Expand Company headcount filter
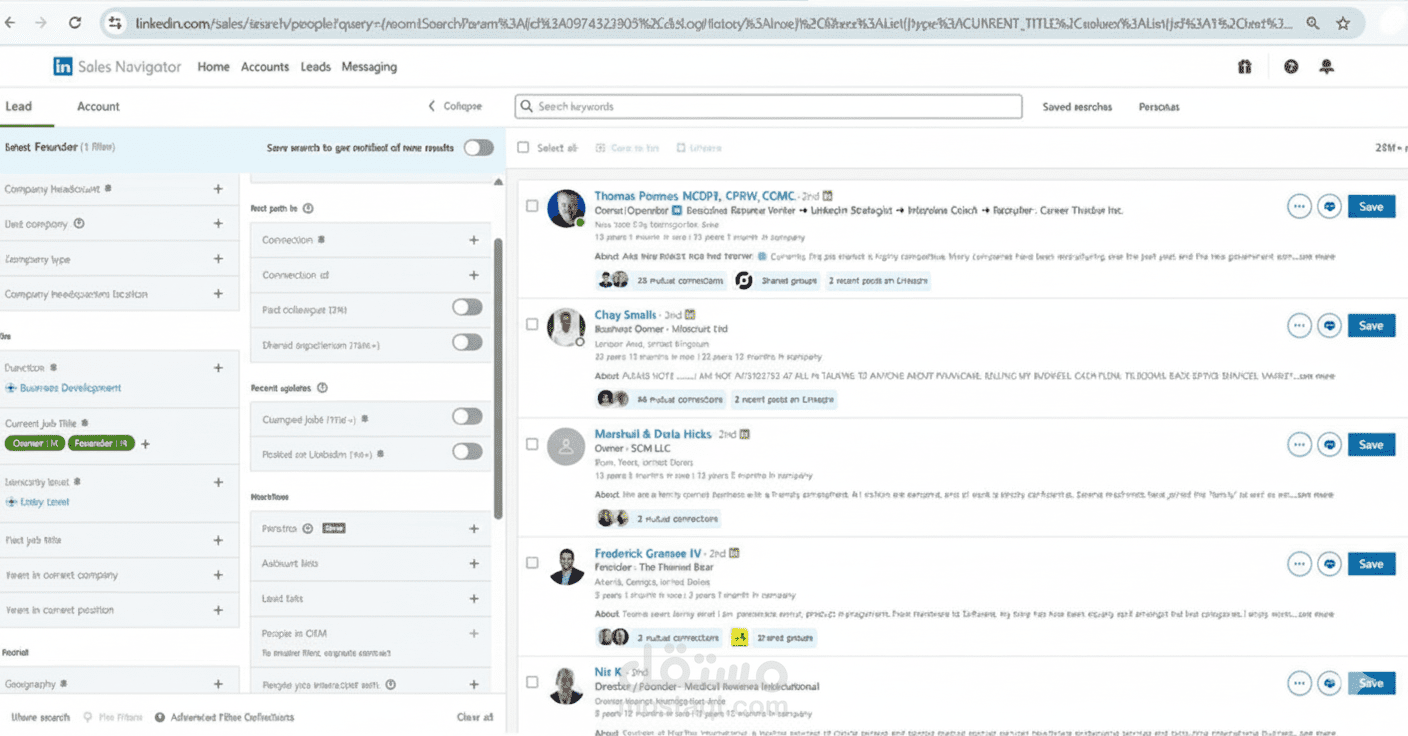 pos(218,189)
